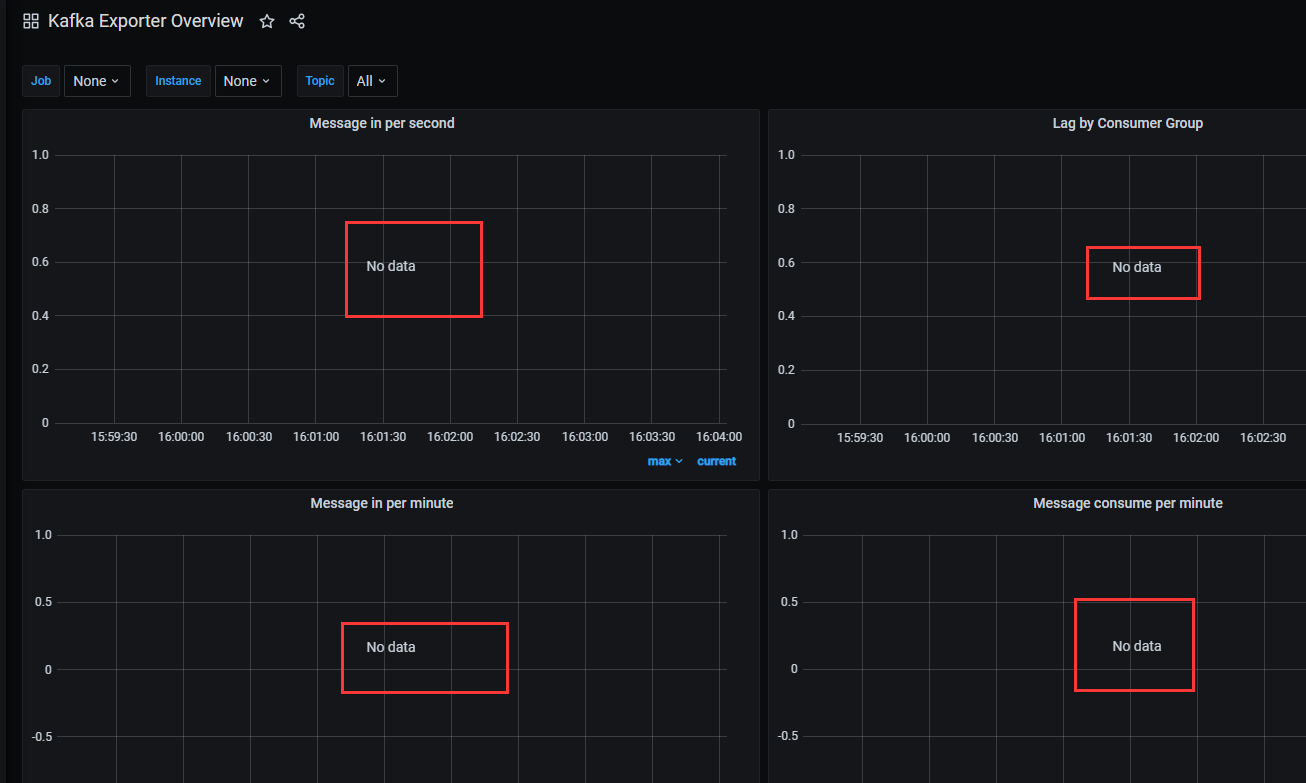
Task: Open the Instance variable None dropdown
Action: click(x=248, y=80)
